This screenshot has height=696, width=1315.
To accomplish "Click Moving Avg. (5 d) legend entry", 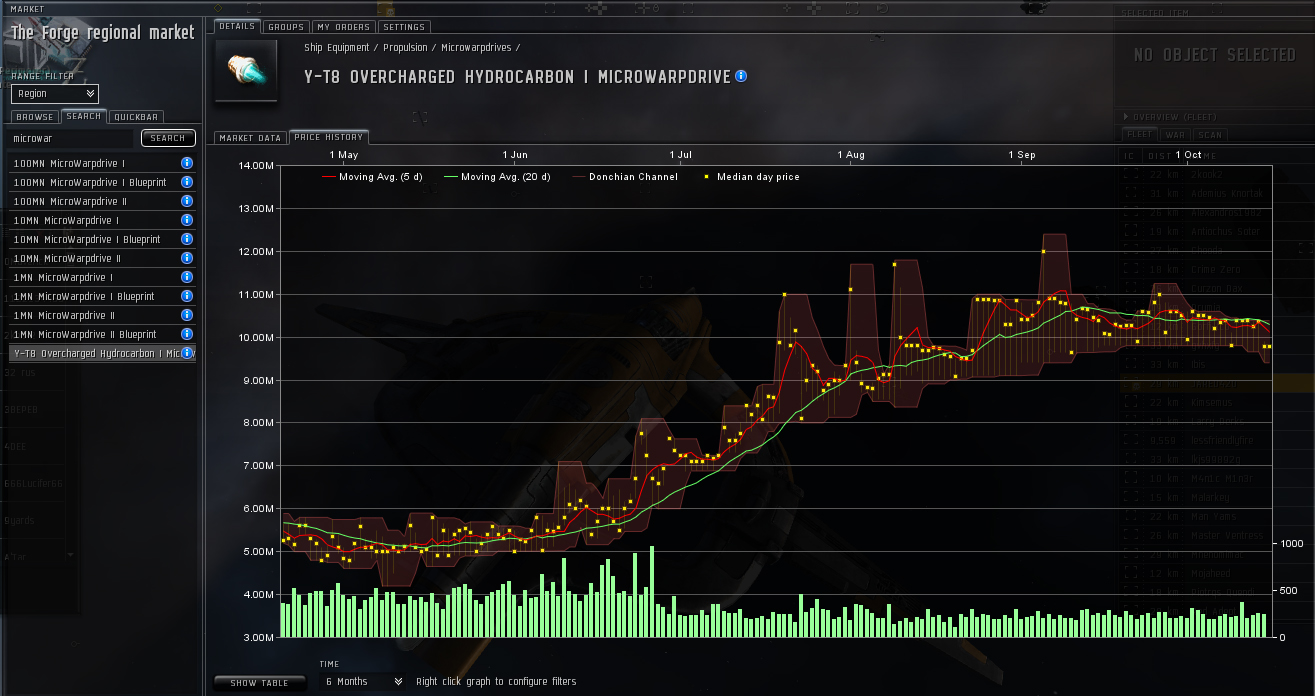I will 372,177.
